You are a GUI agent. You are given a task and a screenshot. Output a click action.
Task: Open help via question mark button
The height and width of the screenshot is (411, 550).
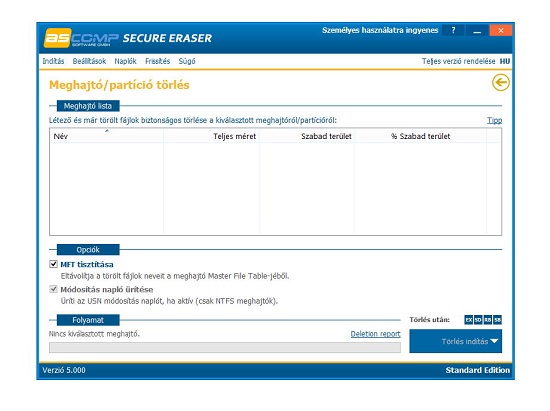[453, 30]
